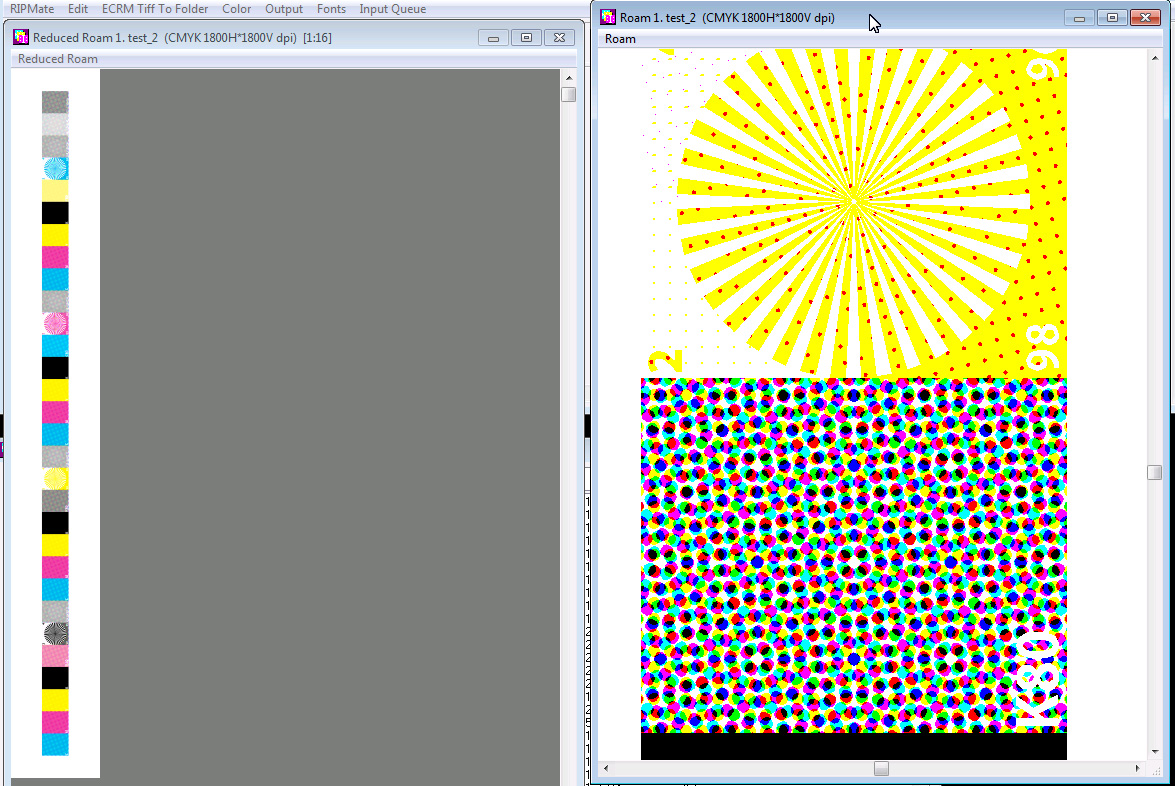The height and width of the screenshot is (786, 1175).
Task: Maximize the Reduced Roam window
Action: [526, 37]
